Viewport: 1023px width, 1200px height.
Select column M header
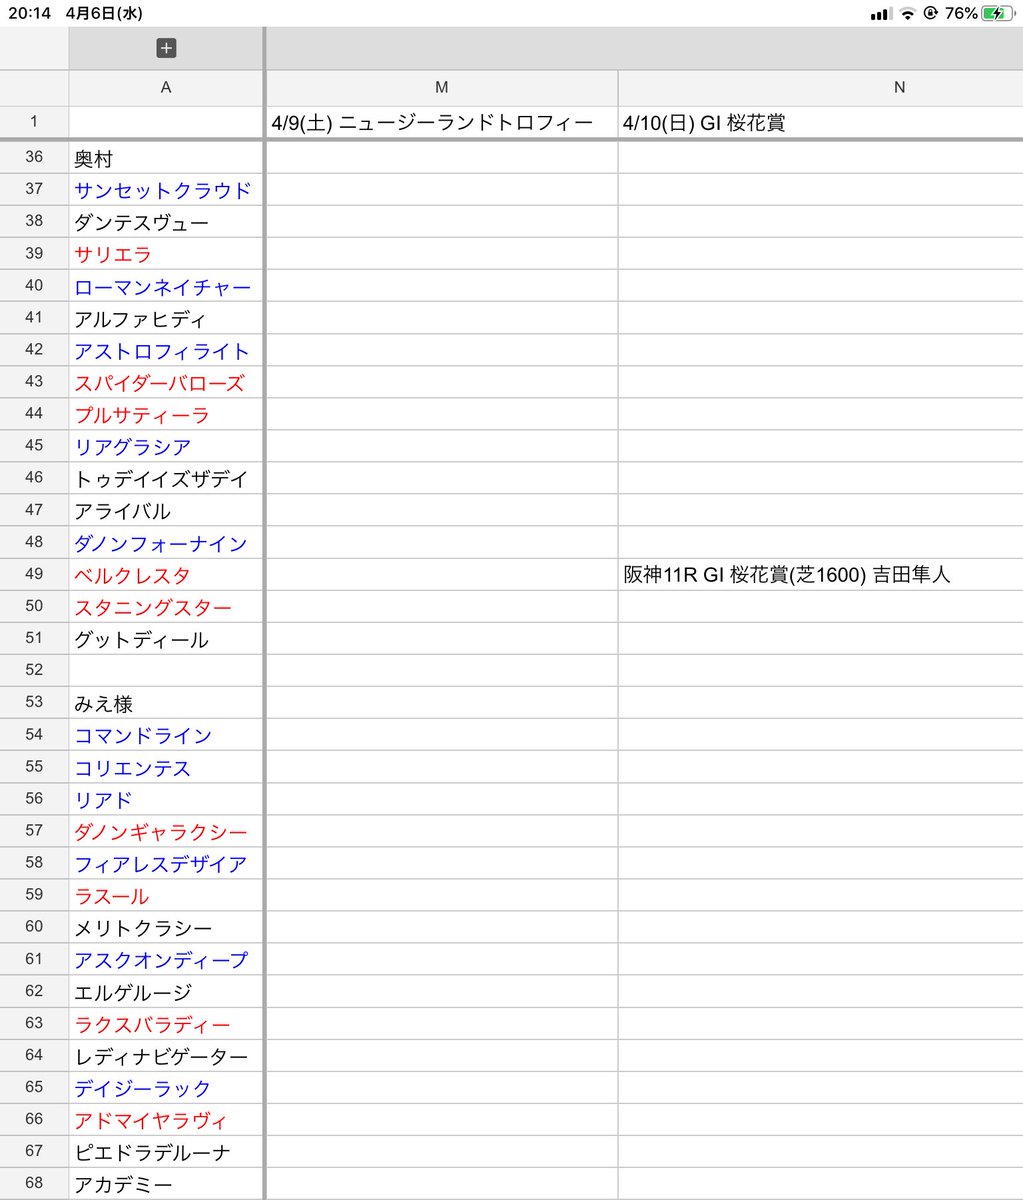click(x=442, y=88)
